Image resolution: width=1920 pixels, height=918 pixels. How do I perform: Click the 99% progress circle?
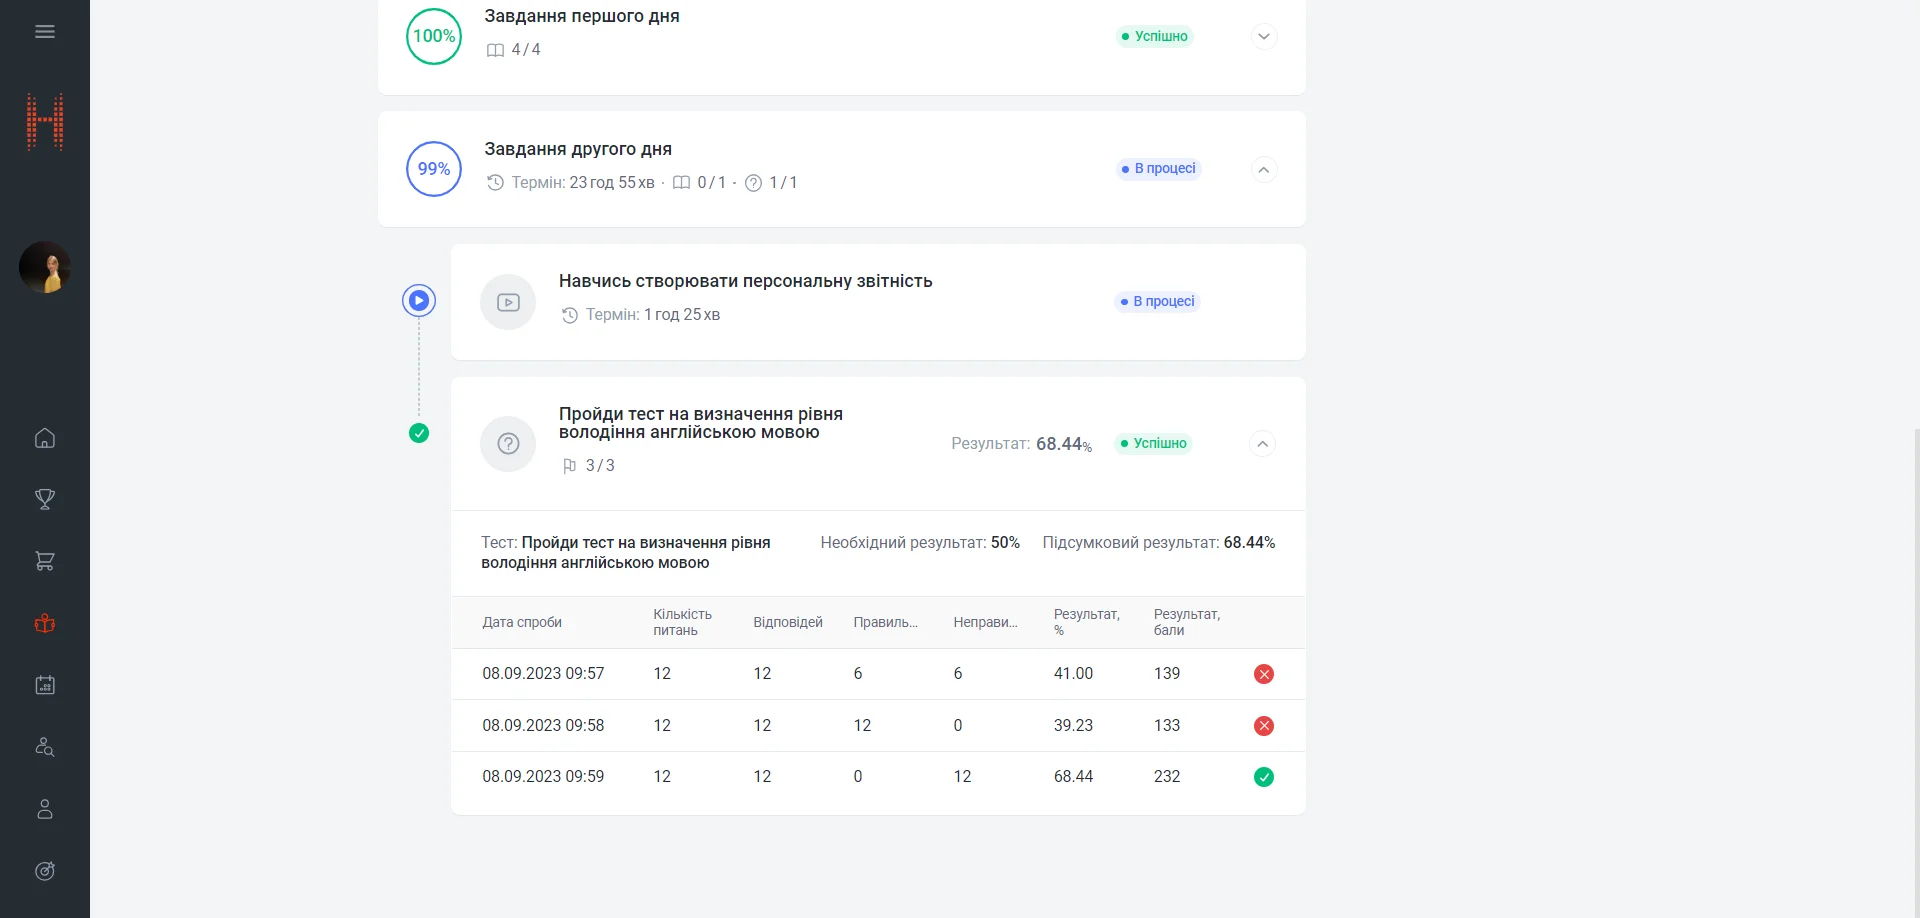434,169
